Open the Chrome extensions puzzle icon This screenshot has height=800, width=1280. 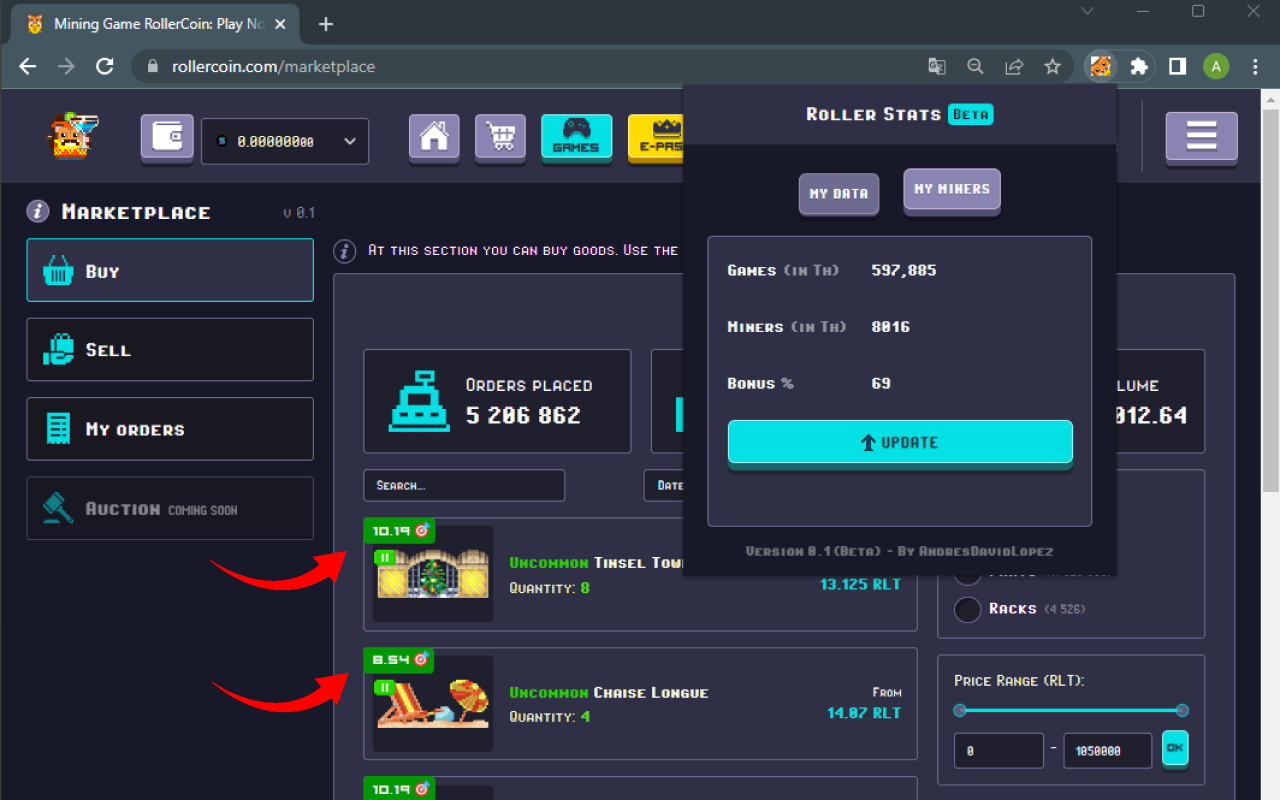coord(1138,67)
